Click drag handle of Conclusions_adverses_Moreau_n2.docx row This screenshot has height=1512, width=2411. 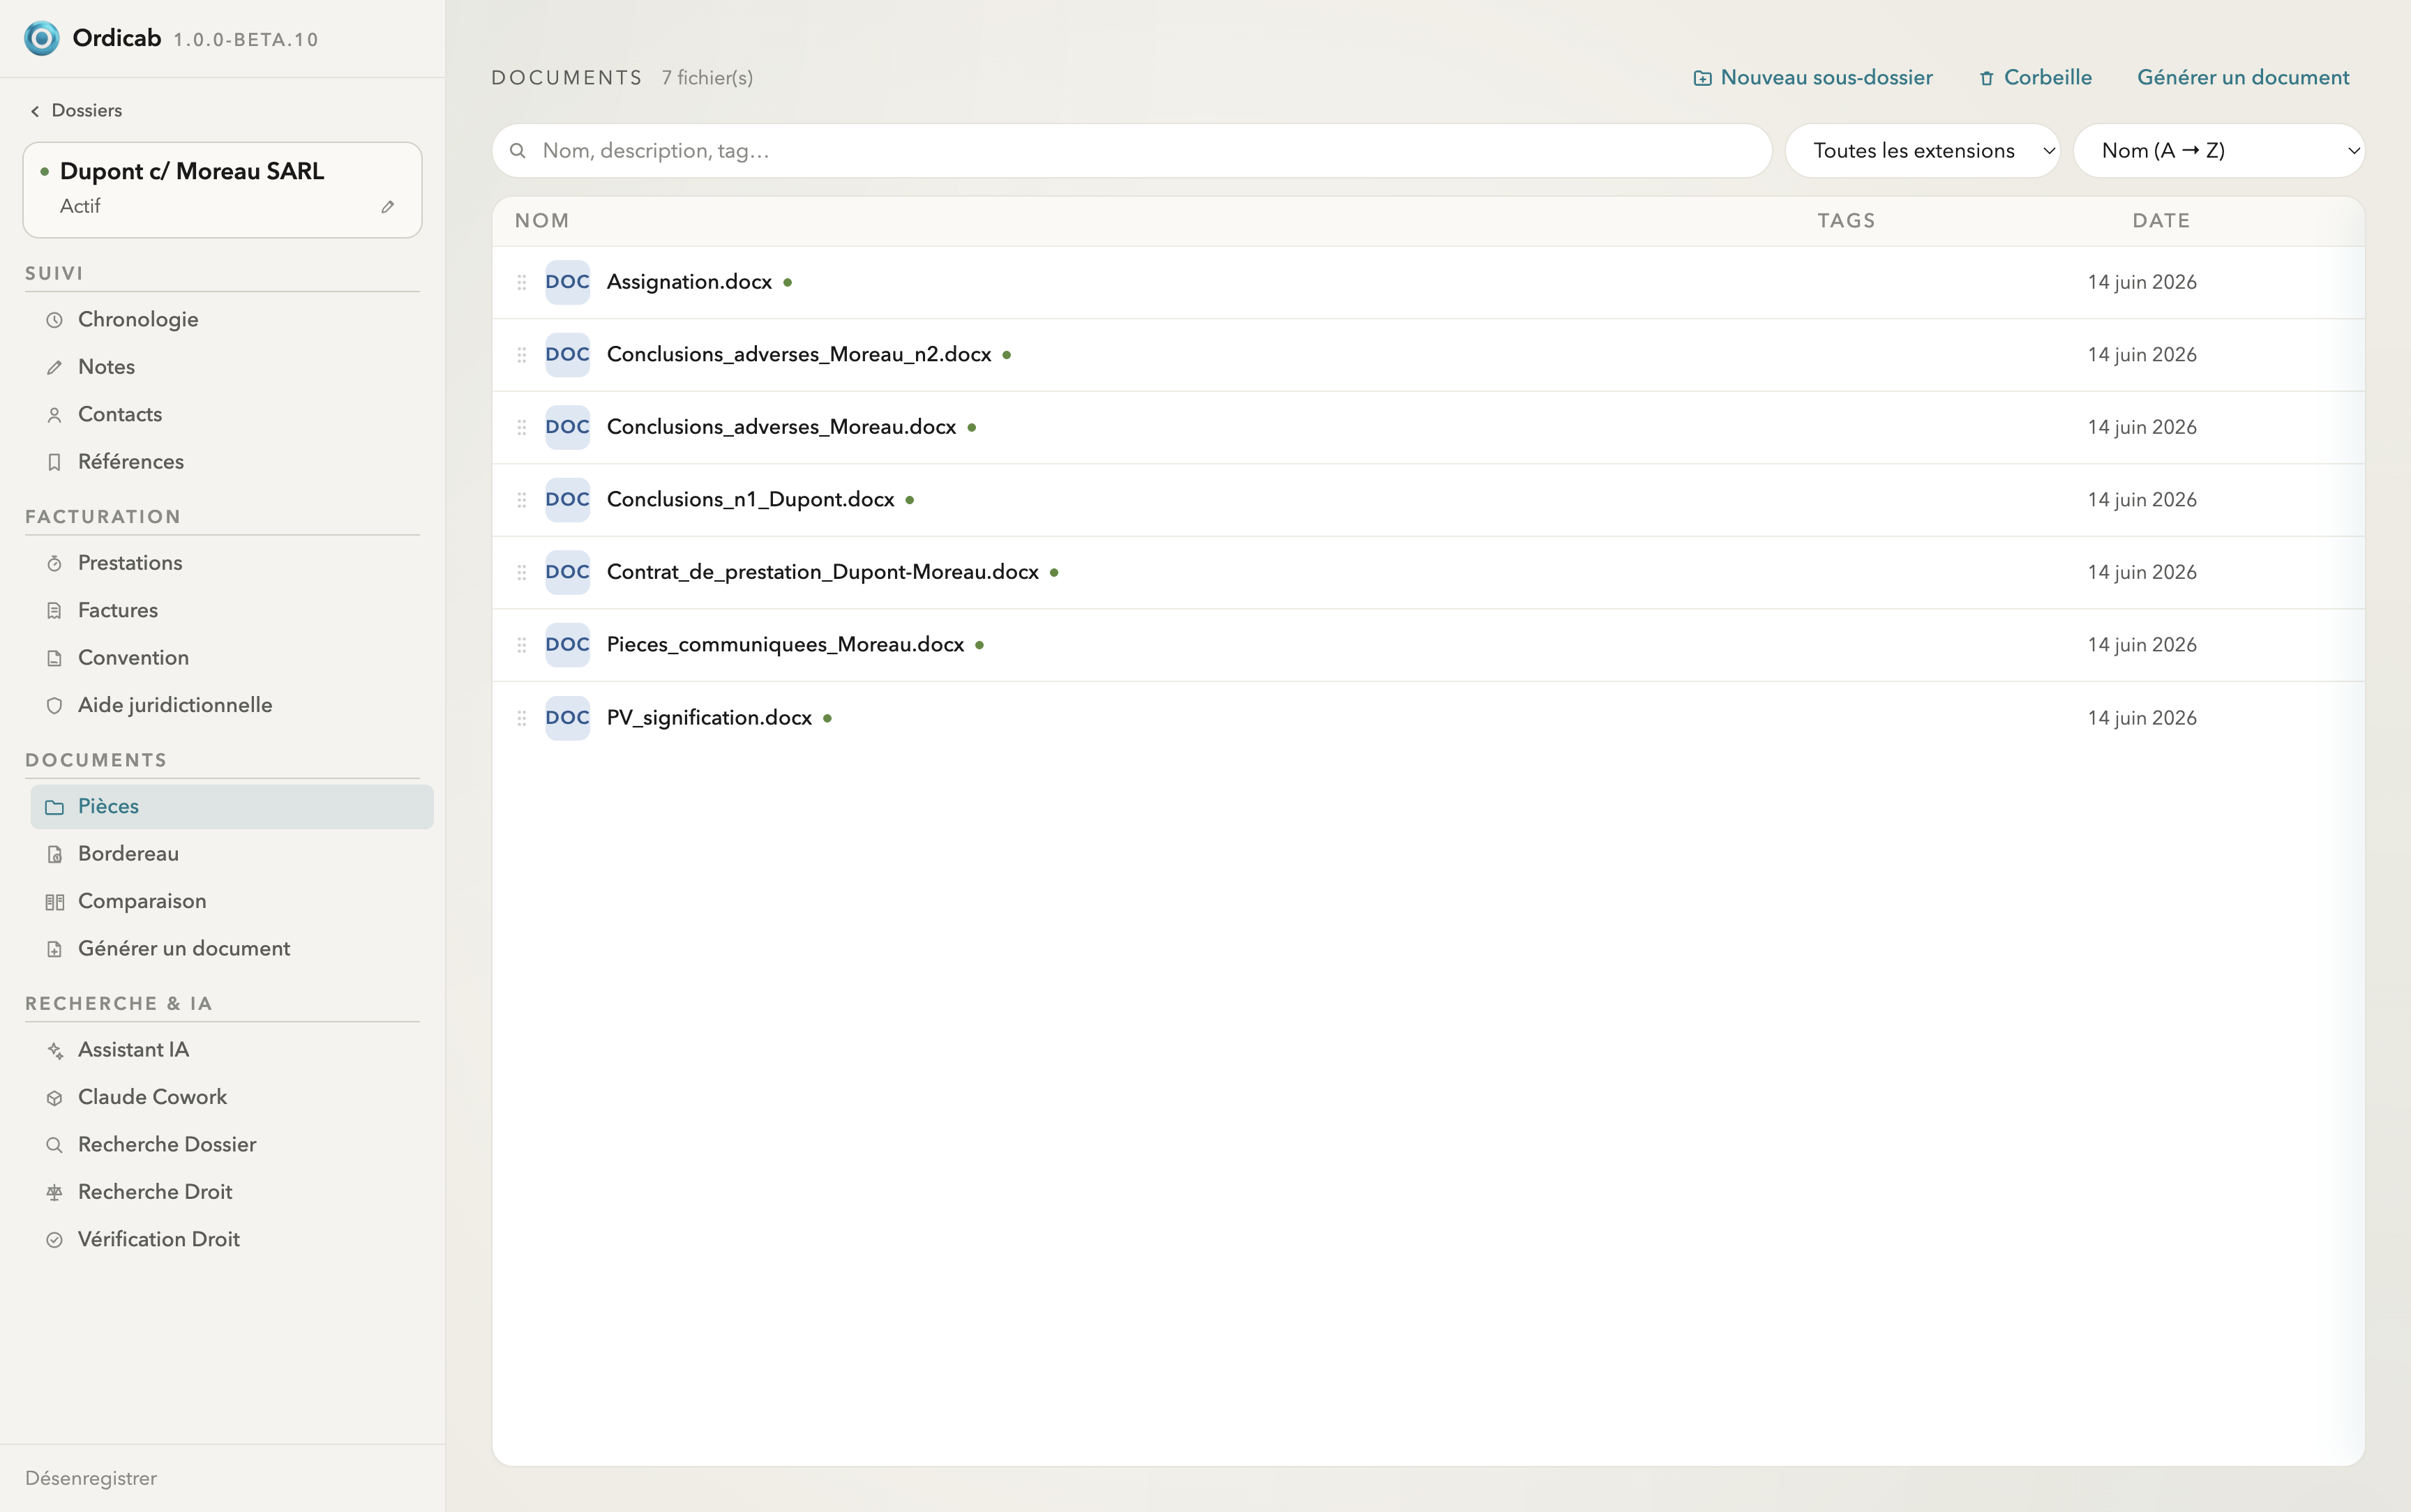coord(521,355)
